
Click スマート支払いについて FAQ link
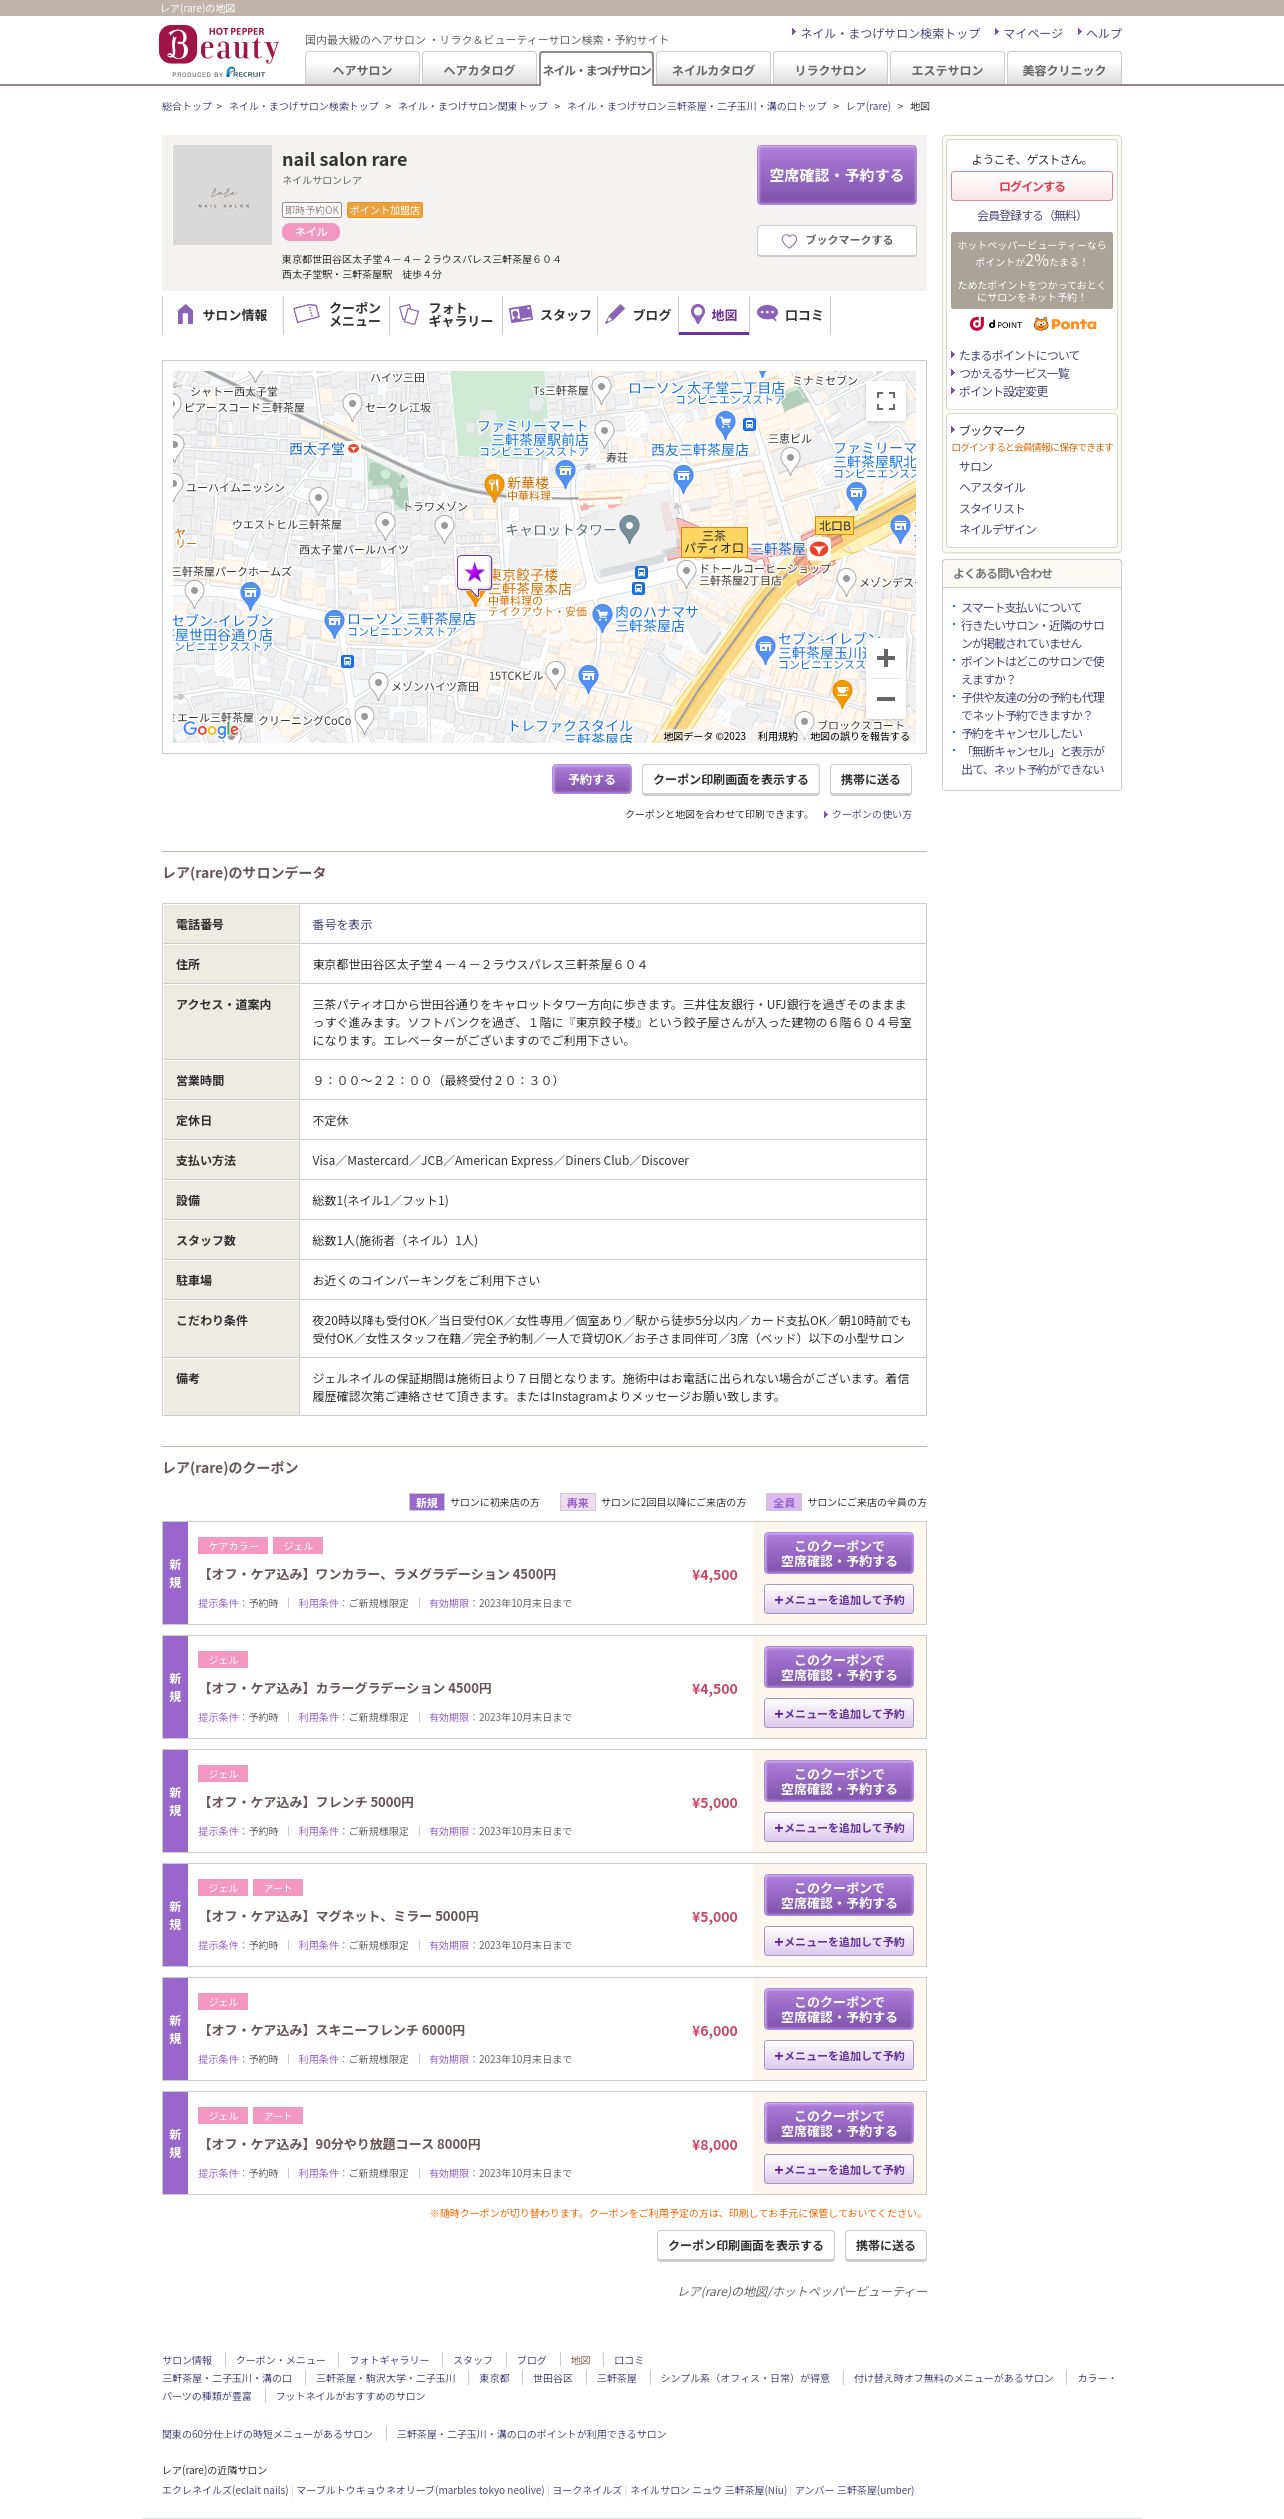point(1021,607)
